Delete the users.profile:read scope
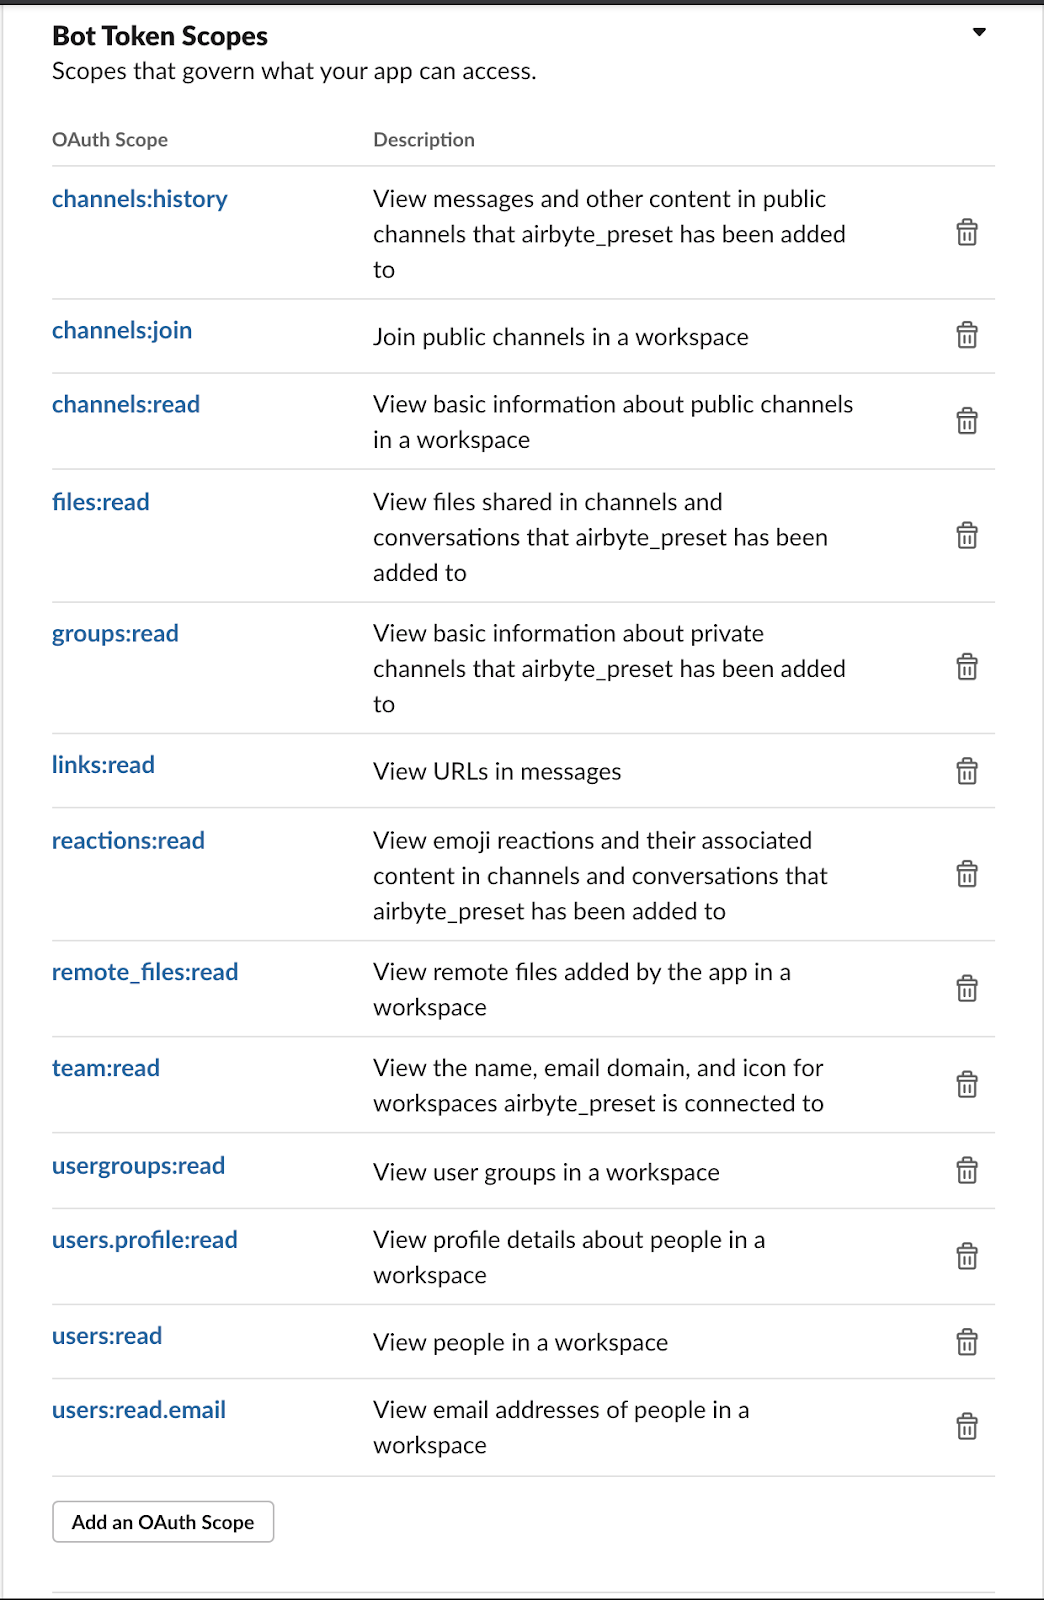This screenshot has width=1044, height=1600. tap(967, 1256)
